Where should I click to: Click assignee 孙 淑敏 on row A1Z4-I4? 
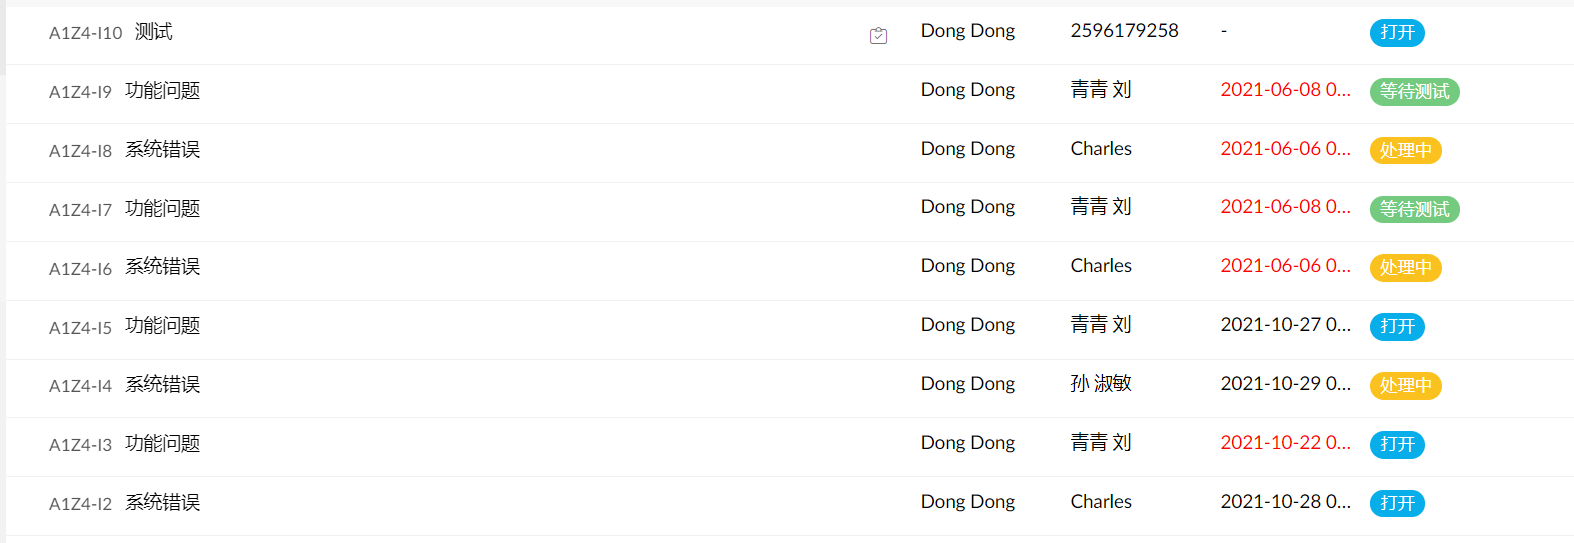[x=1100, y=384]
